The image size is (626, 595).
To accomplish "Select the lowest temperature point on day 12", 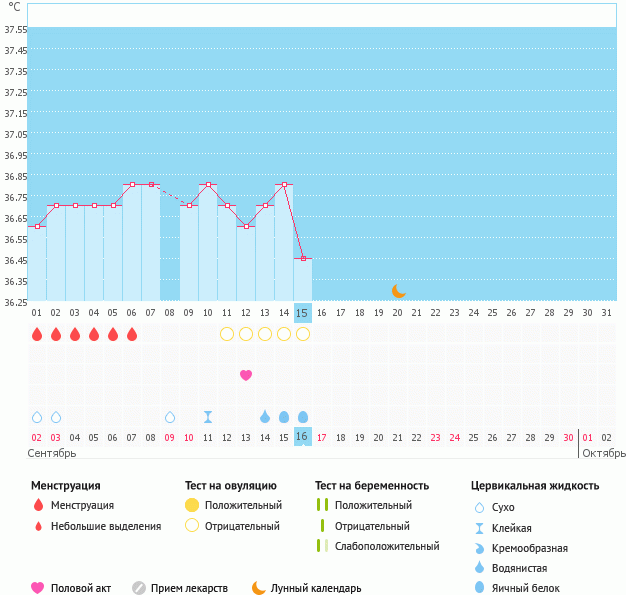I will tap(246, 226).
